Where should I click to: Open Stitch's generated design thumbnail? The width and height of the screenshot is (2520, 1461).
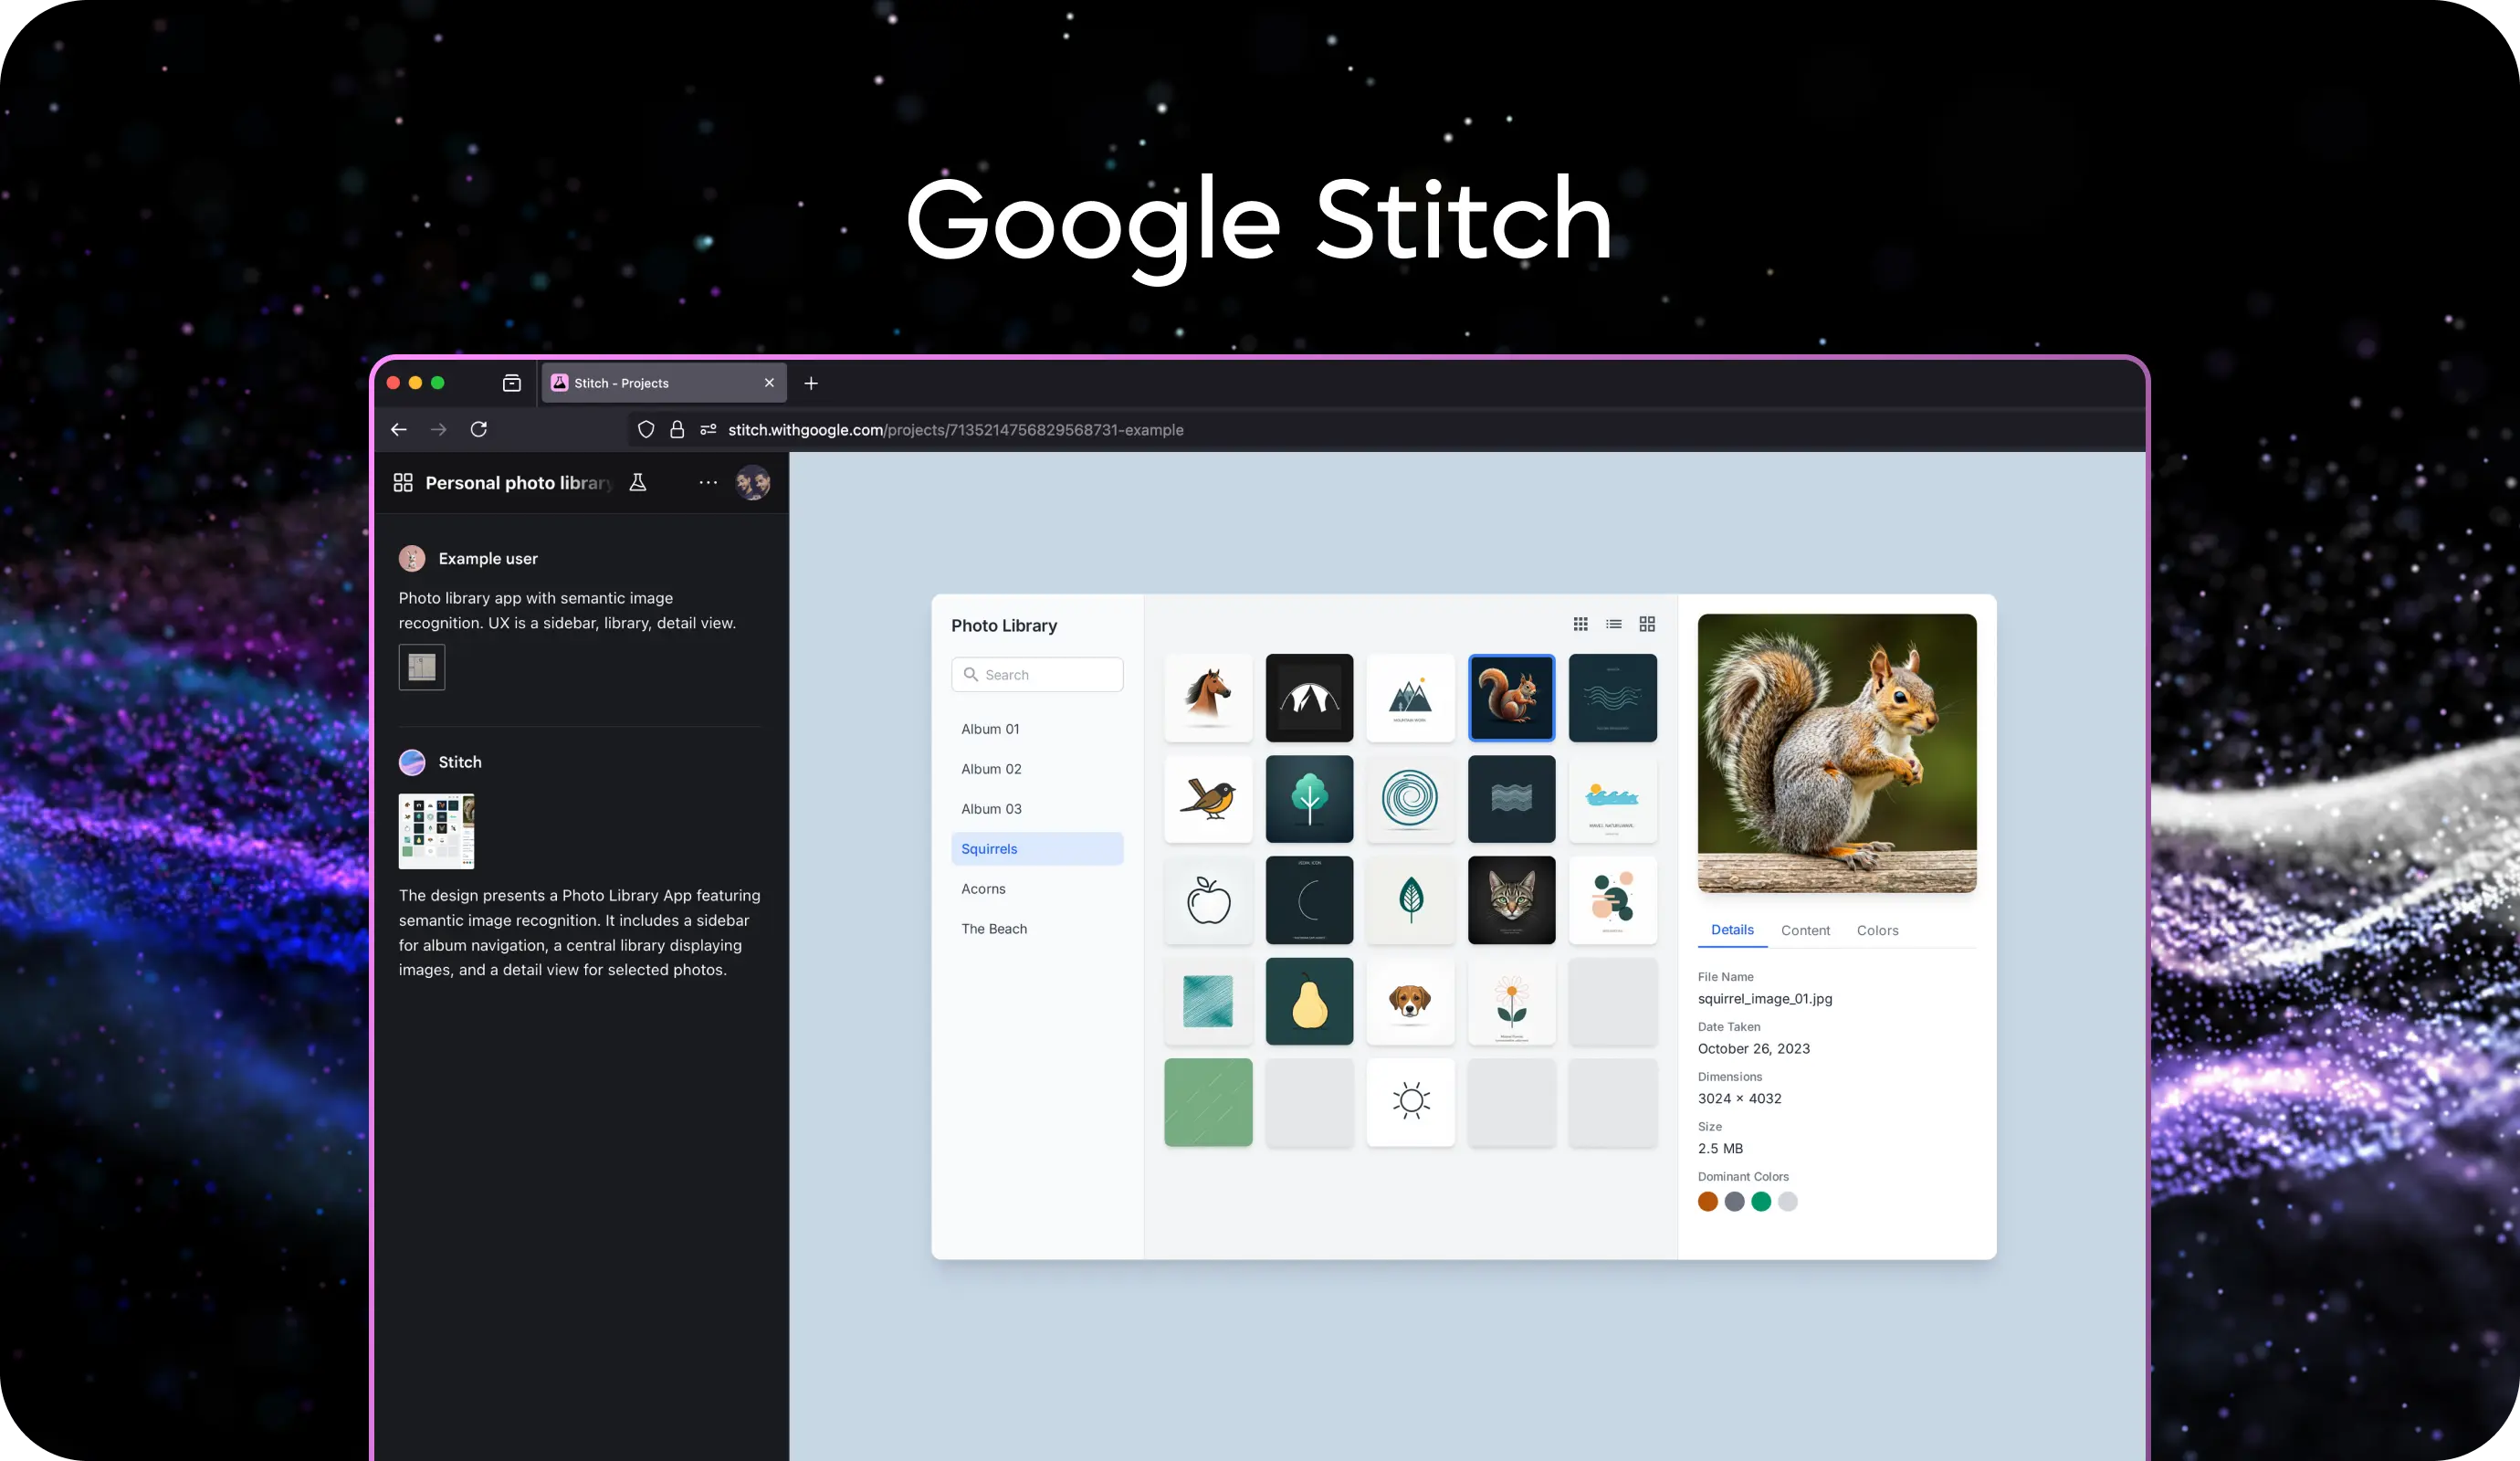point(436,831)
